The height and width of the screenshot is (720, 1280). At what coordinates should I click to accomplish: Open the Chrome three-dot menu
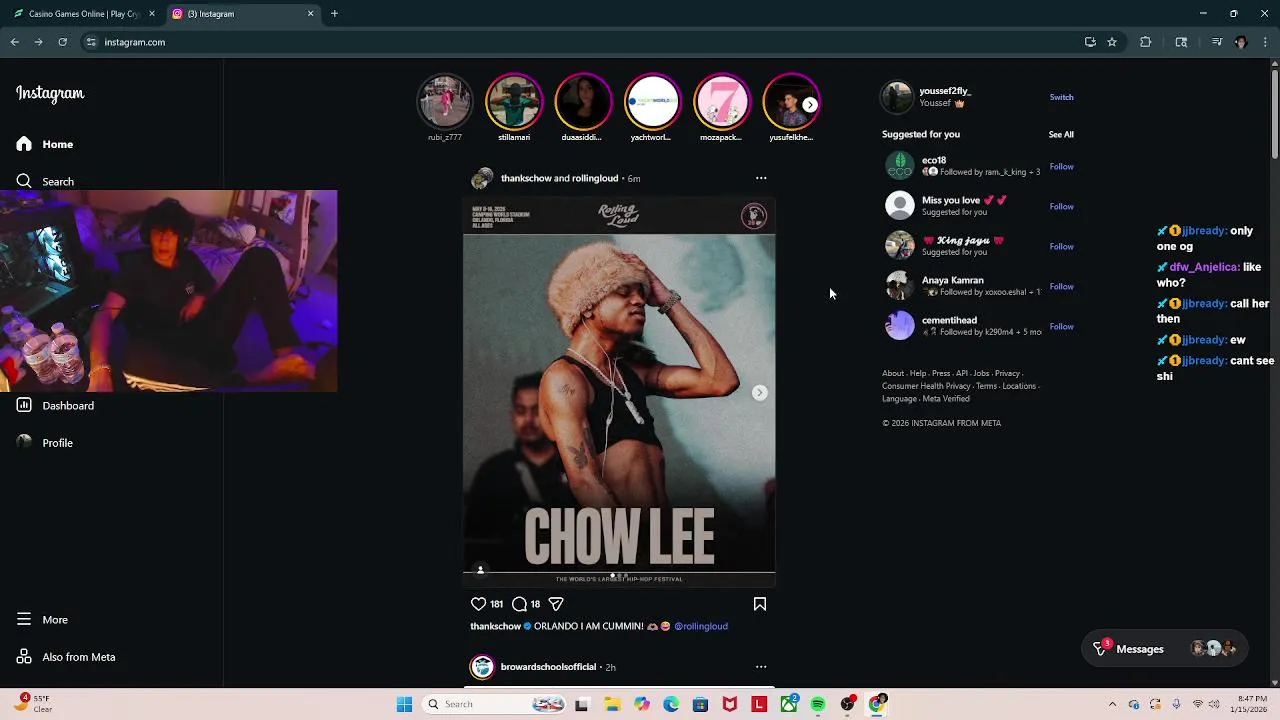tap(1265, 42)
